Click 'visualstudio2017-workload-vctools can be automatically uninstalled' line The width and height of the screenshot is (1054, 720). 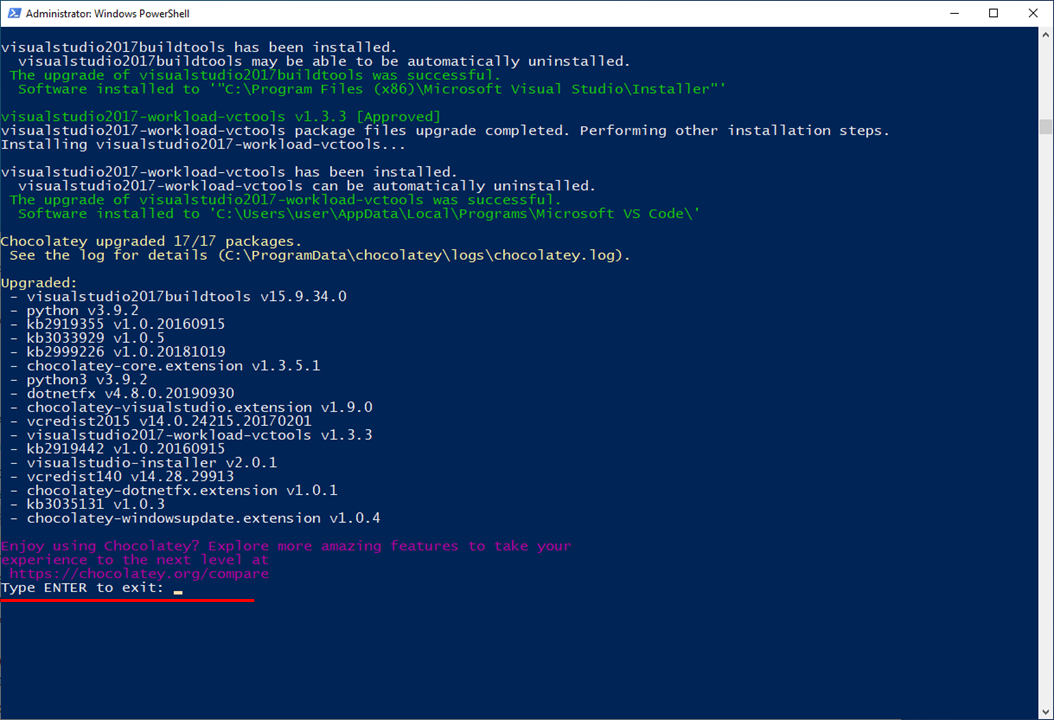coord(307,186)
